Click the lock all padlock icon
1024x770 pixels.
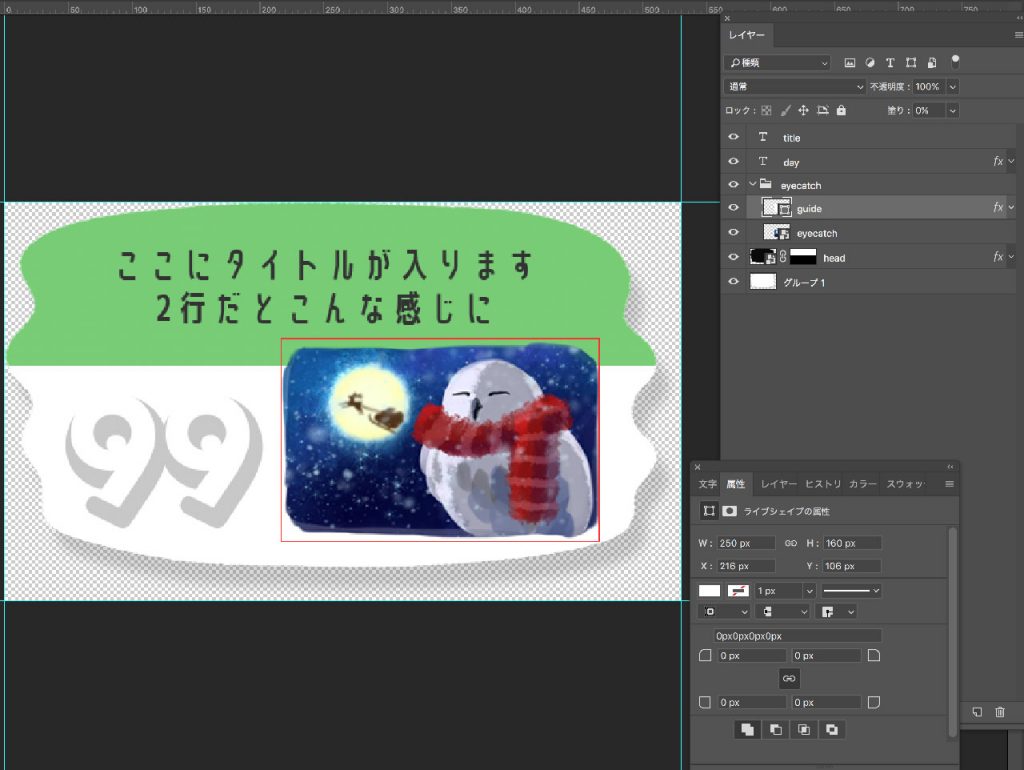841,111
